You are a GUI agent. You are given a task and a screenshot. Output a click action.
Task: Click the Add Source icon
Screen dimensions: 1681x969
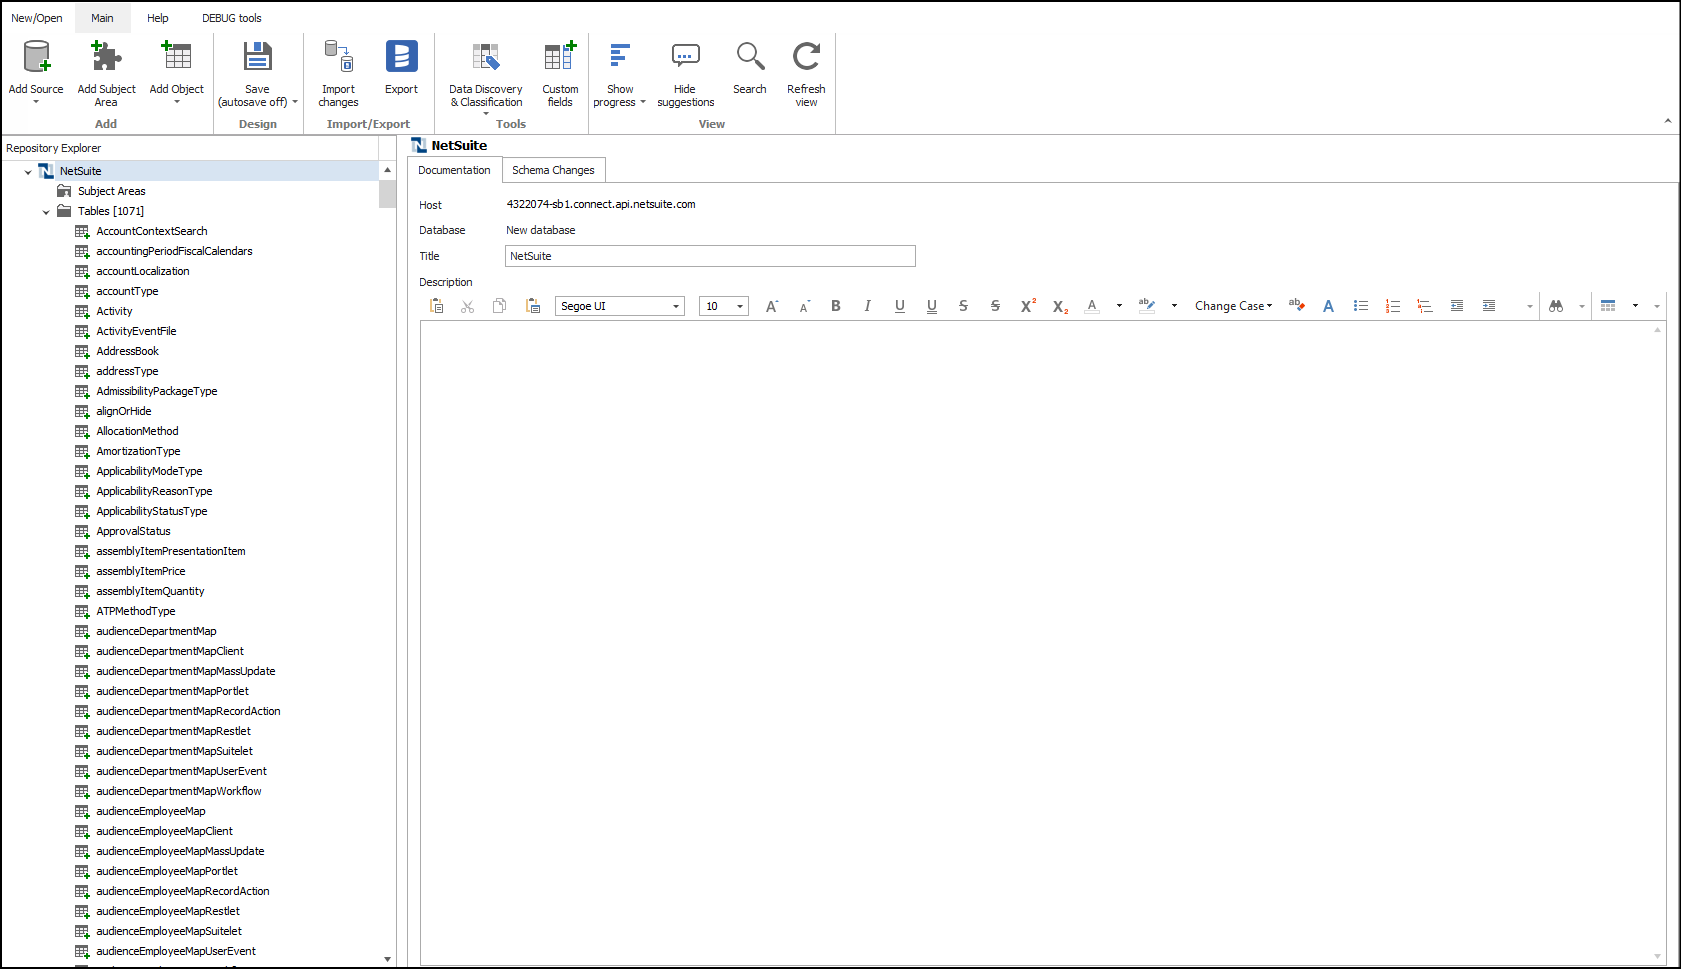click(x=36, y=58)
